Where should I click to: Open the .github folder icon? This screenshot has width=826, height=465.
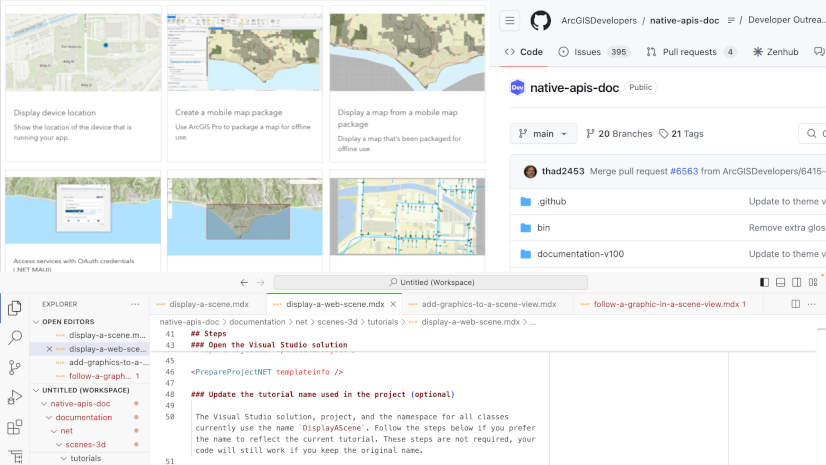pos(525,201)
